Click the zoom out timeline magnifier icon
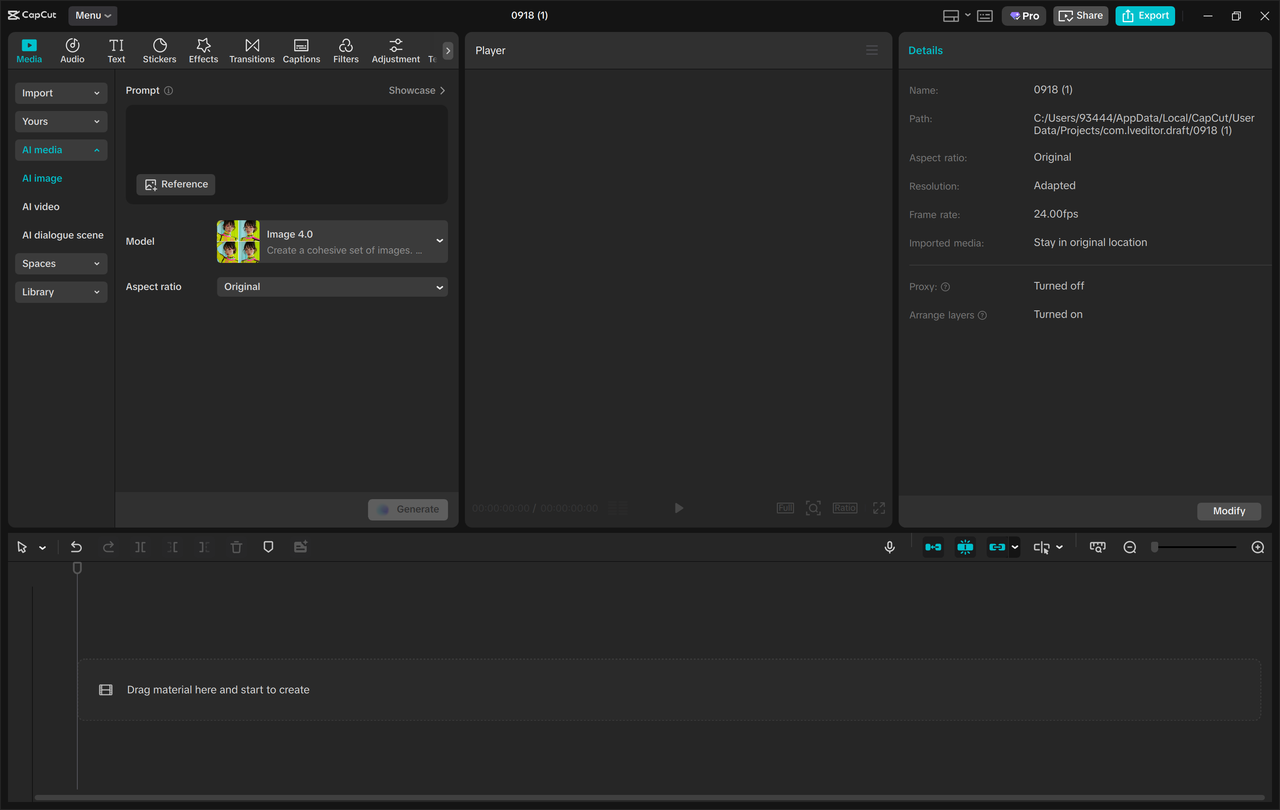Screen dimensions: 1280x810 (1130, 547)
